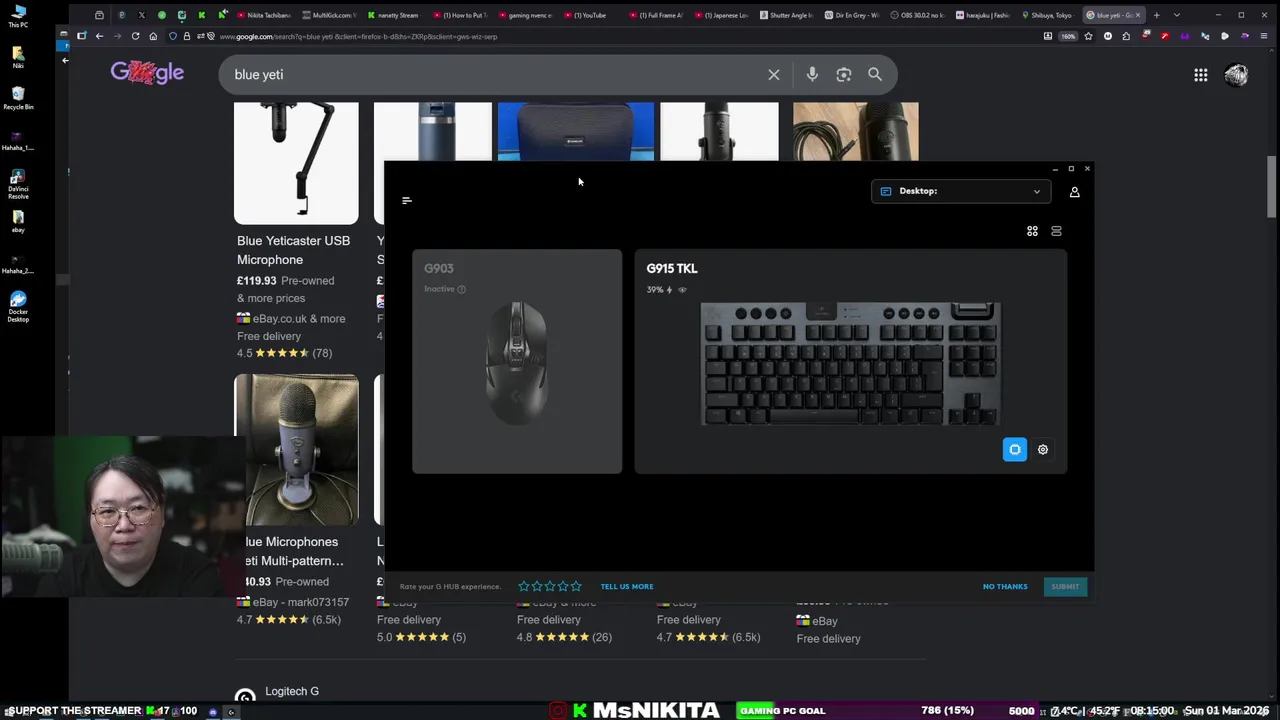The height and width of the screenshot is (720, 1280).
Task: Switch to OBS 30.0.2 browser tab
Action: (918, 15)
